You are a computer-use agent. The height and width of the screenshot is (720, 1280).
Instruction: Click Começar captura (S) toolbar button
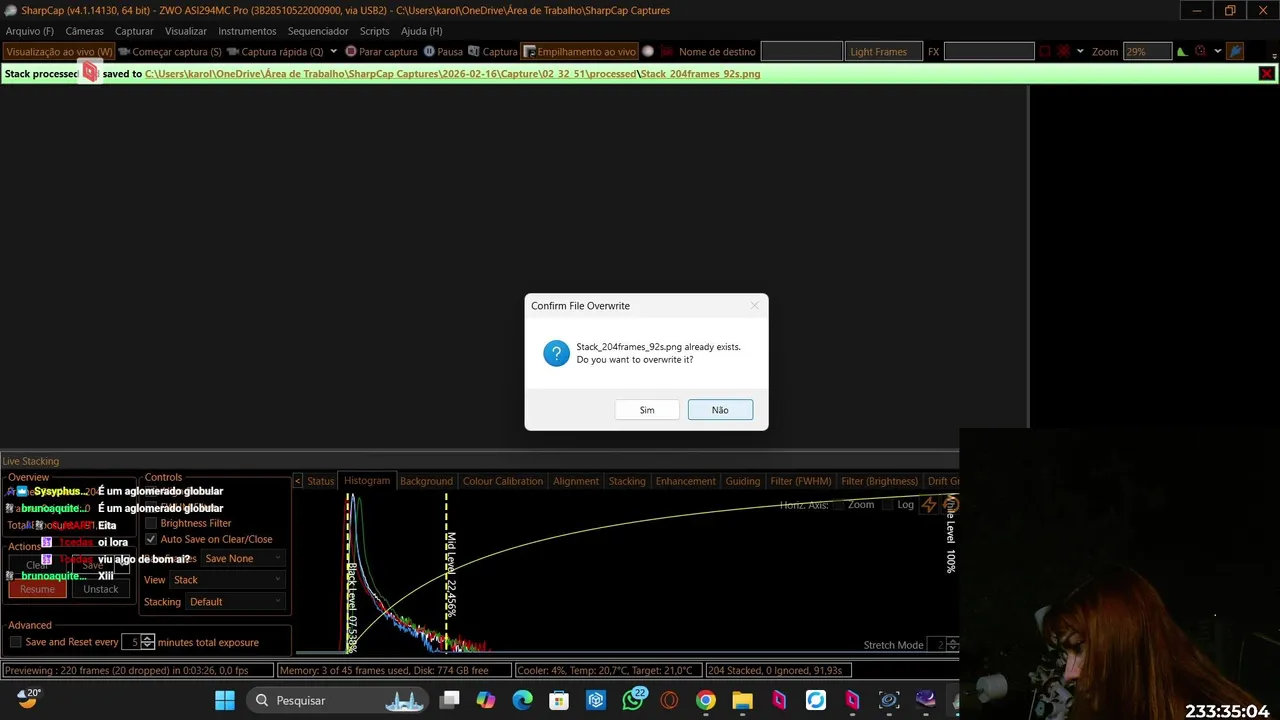pyautogui.click(x=170, y=51)
